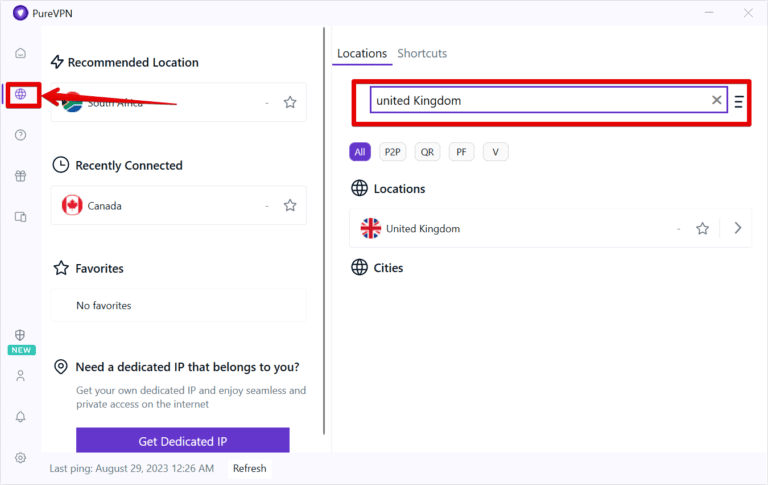768x485 pixels.
Task: Star Canada as a favorite
Action: [290, 205]
